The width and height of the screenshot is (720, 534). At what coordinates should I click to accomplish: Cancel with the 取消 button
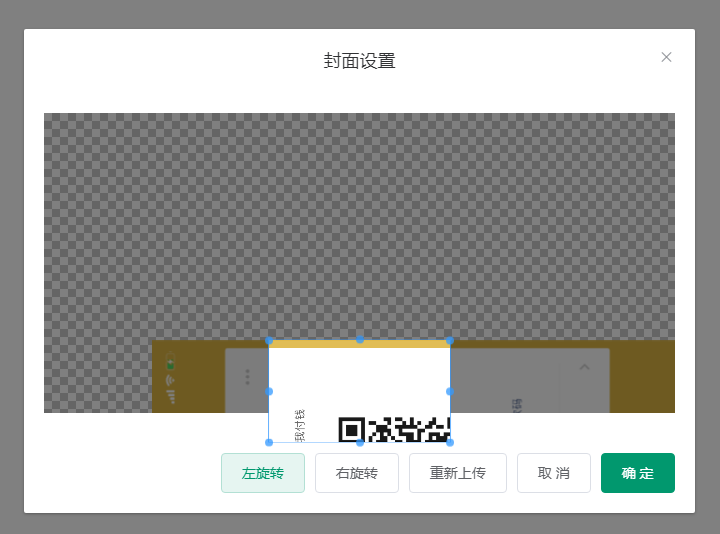coord(554,473)
